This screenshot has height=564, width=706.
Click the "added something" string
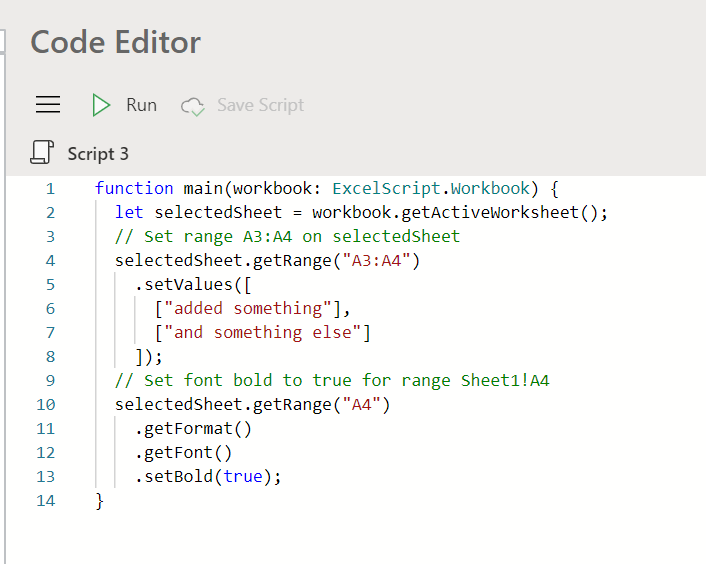pos(248,308)
